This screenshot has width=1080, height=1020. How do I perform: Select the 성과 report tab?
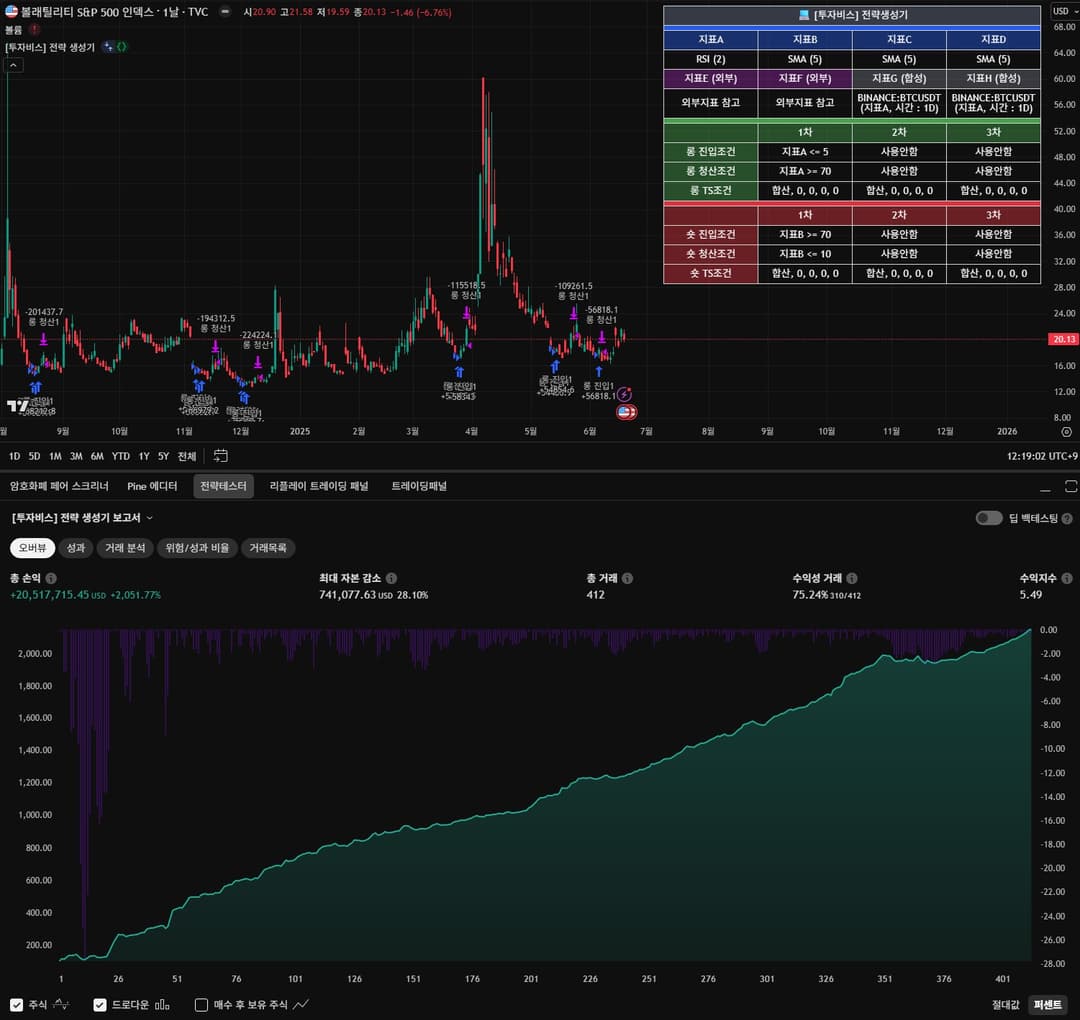[x=76, y=548]
